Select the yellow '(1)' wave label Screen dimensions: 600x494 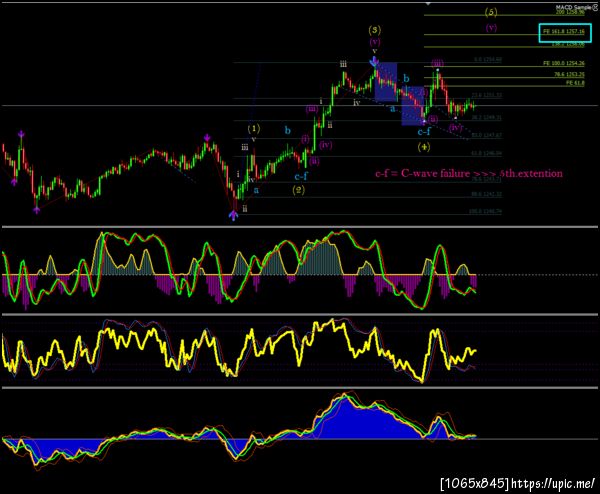(254, 129)
